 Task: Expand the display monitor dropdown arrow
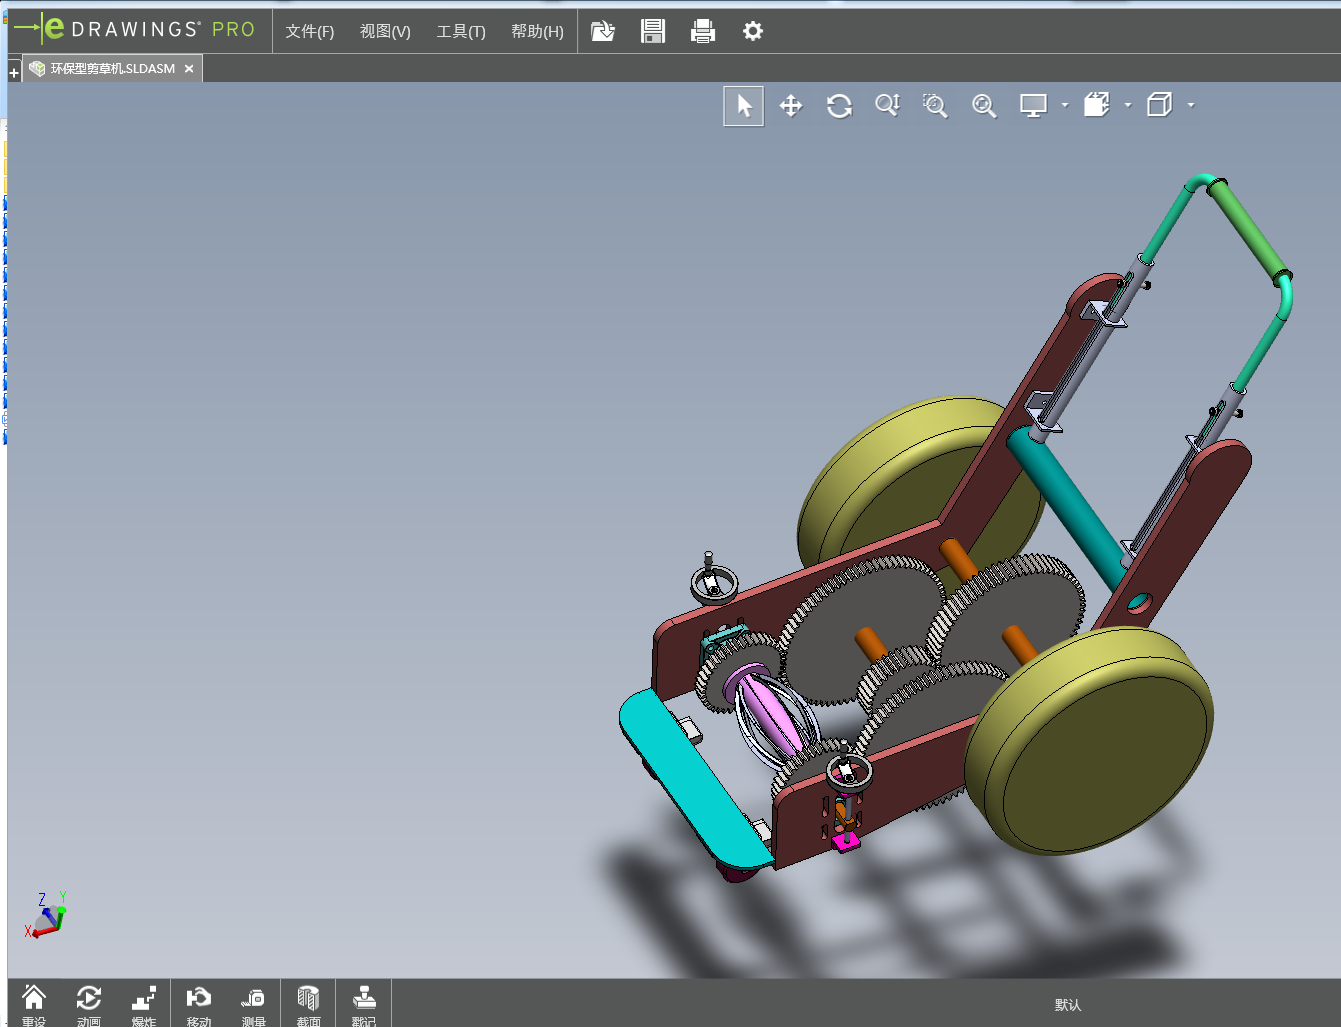click(1065, 105)
